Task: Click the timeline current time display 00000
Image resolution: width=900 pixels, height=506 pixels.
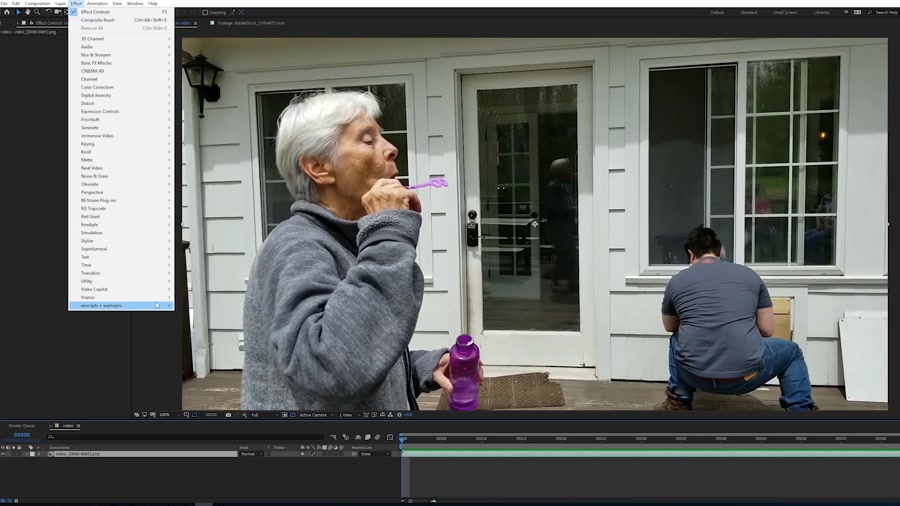Action: pyautogui.click(x=22, y=435)
